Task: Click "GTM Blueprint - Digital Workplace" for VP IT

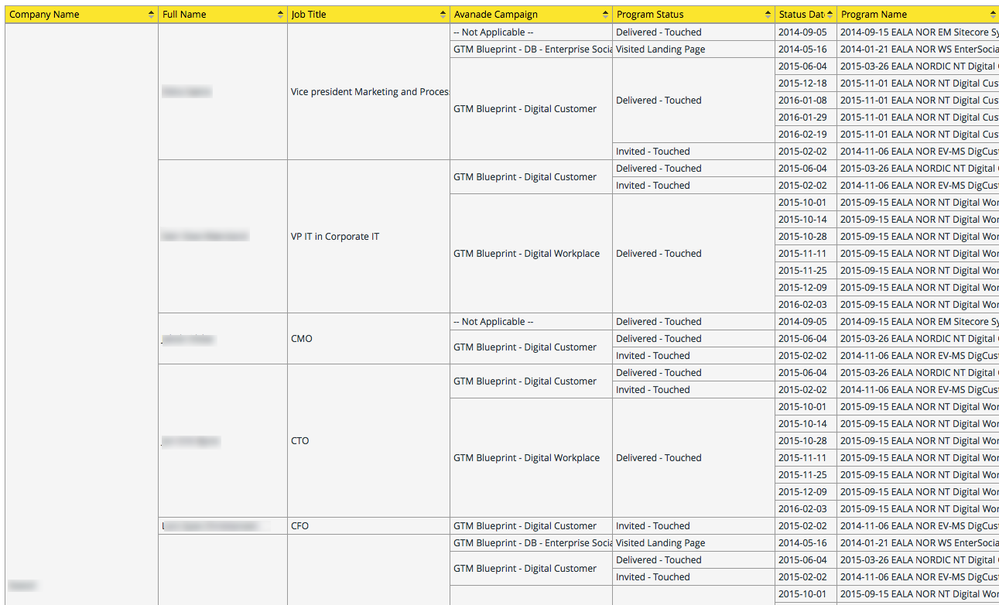Action: click(531, 253)
